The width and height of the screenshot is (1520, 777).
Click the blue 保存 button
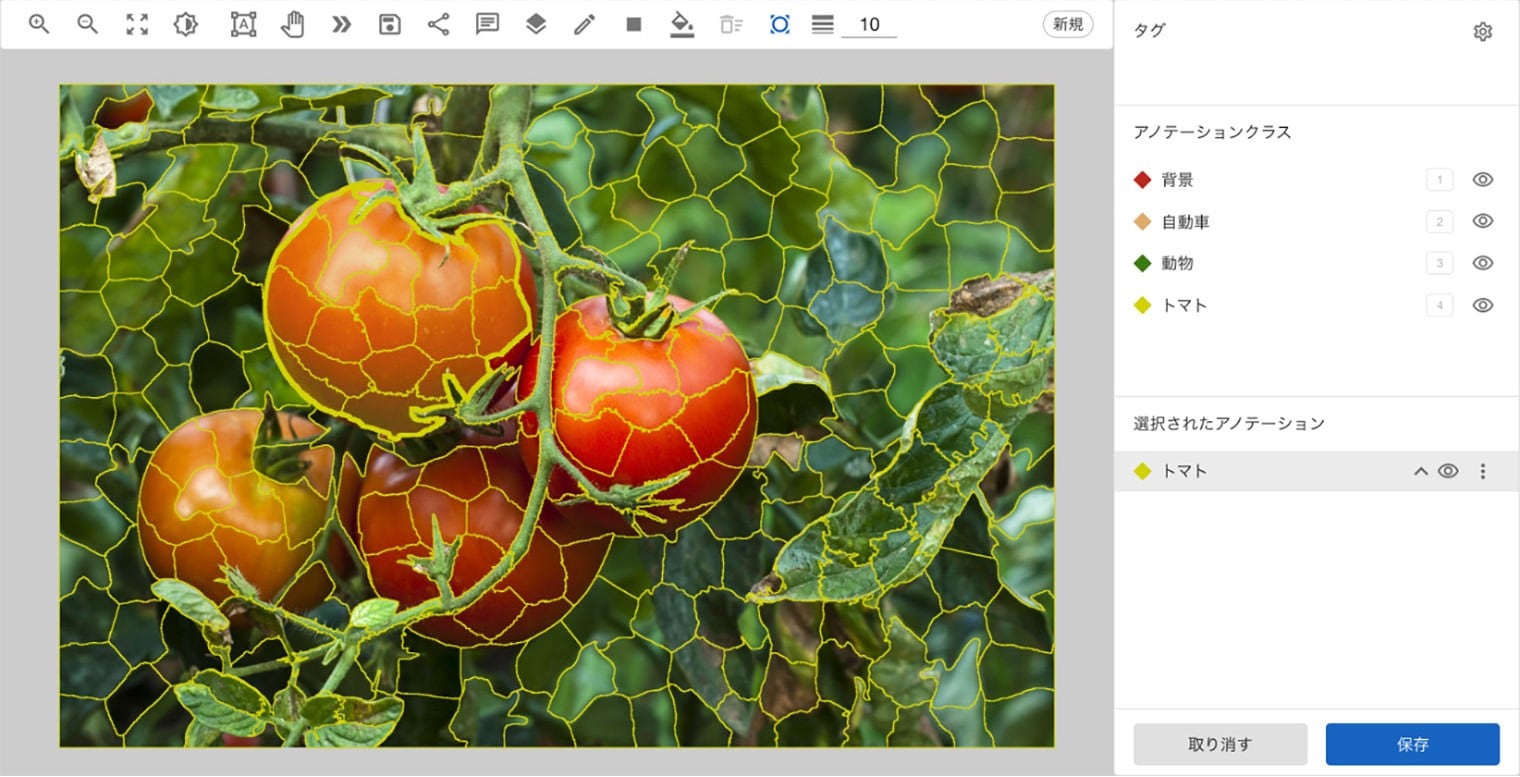[x=1412, y=744]
